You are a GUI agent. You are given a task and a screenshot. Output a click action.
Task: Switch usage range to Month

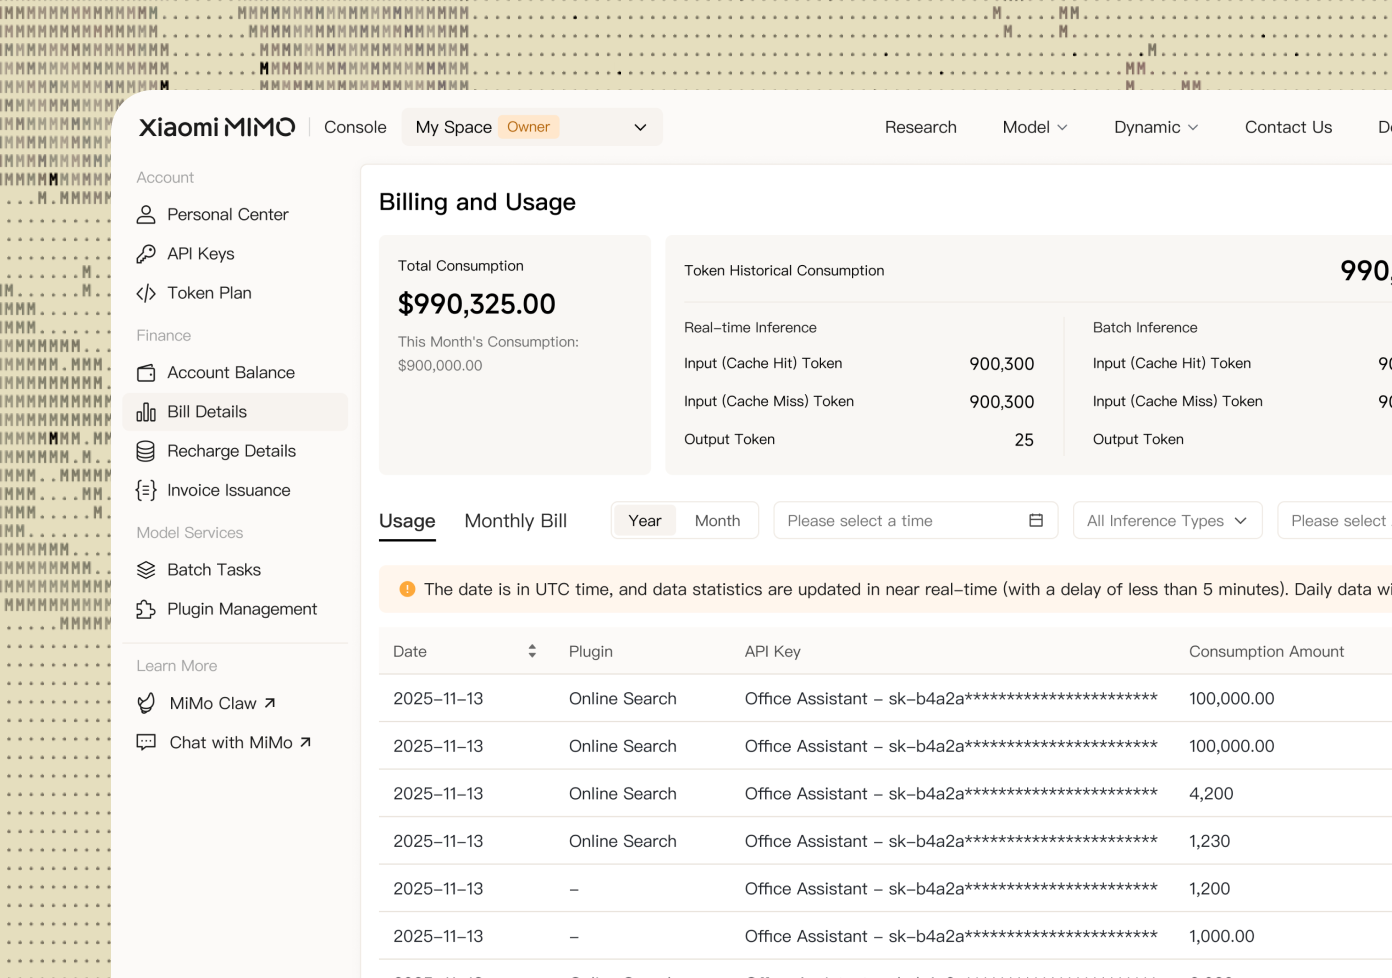pos(718,520)
